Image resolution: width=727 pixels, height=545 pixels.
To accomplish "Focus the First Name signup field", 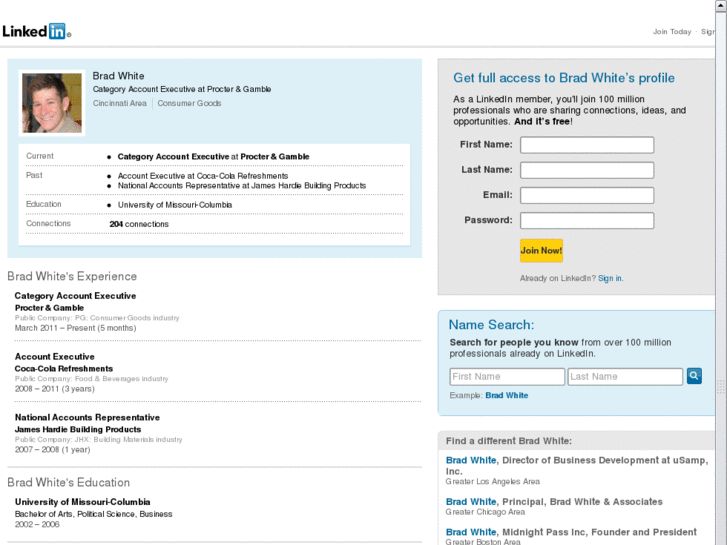I will click(587, 145).
